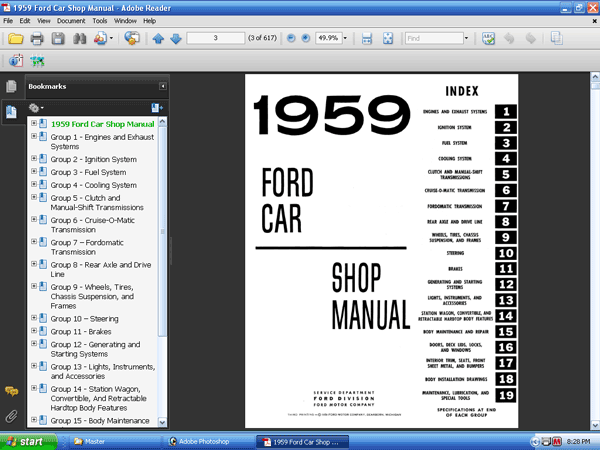Screen dimensions: 600x450
Task: Click the copy pages icon in toolbar
Action: click(x=556, y=38)
